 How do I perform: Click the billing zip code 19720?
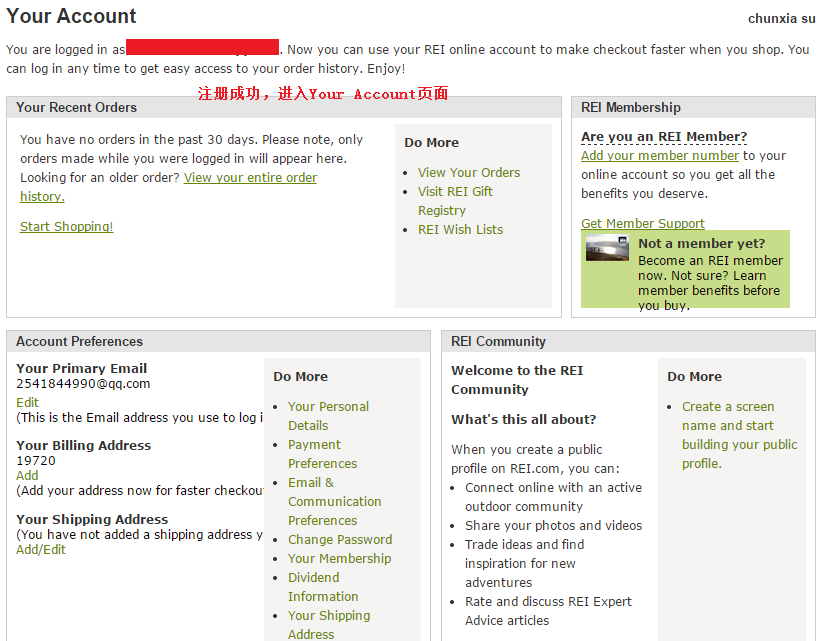[x=36, y=461]
